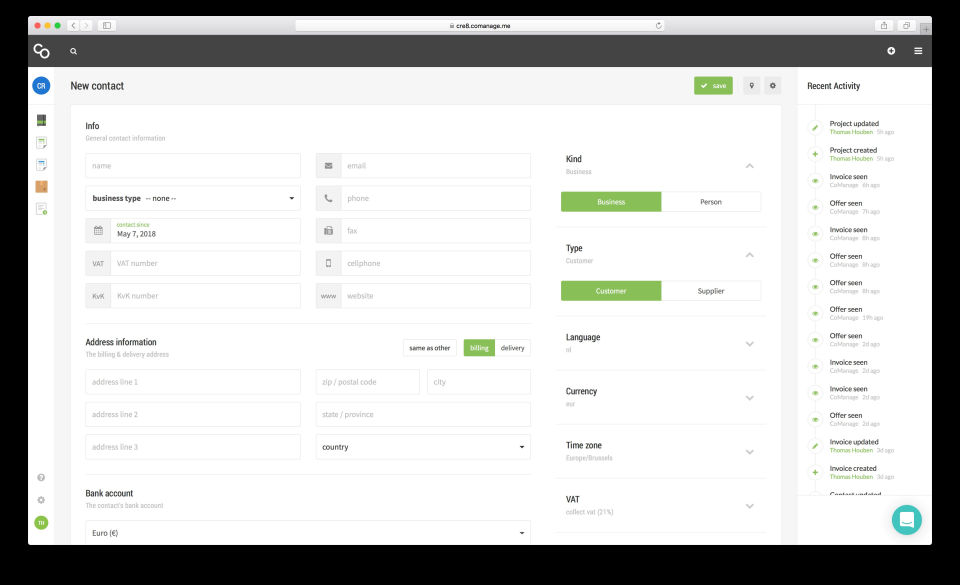Select Business kind
Viewport: 960px width, 585px height.
tap(611, 202)
